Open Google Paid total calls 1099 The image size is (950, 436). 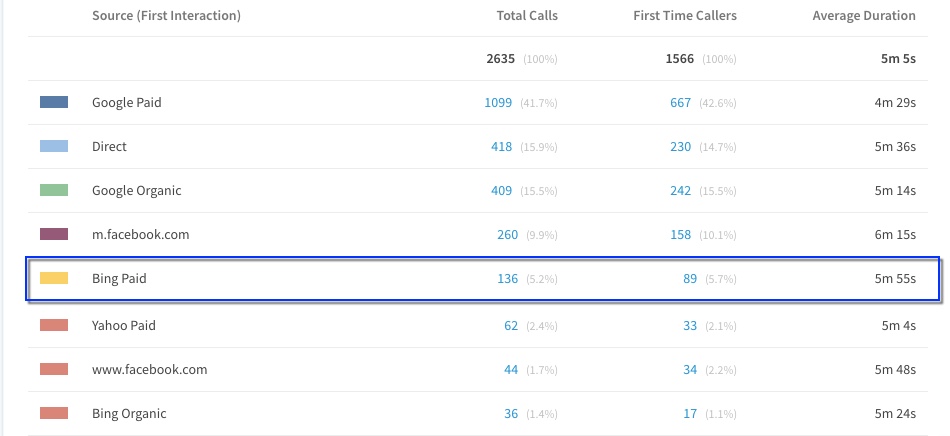click(498, 103)
